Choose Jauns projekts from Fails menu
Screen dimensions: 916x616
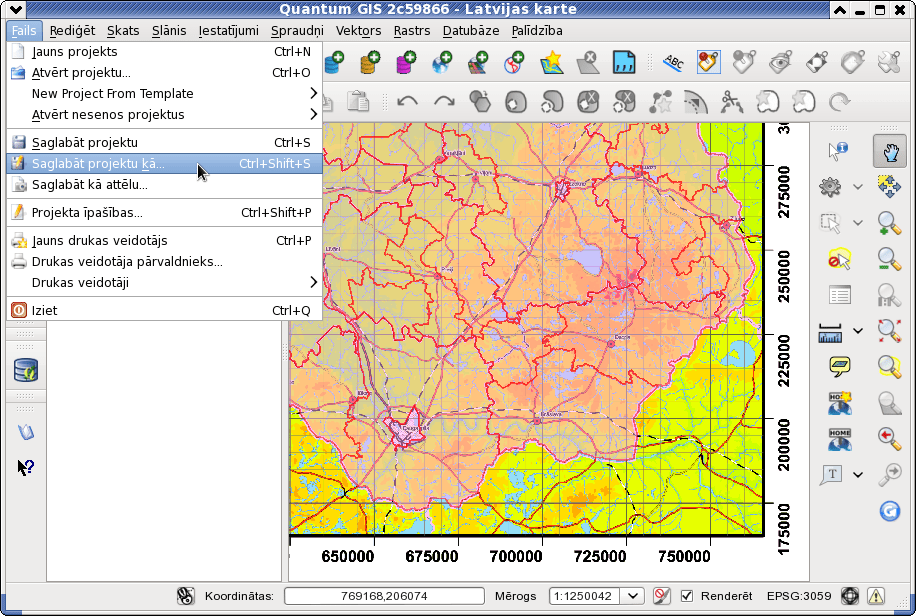point(164,51)
